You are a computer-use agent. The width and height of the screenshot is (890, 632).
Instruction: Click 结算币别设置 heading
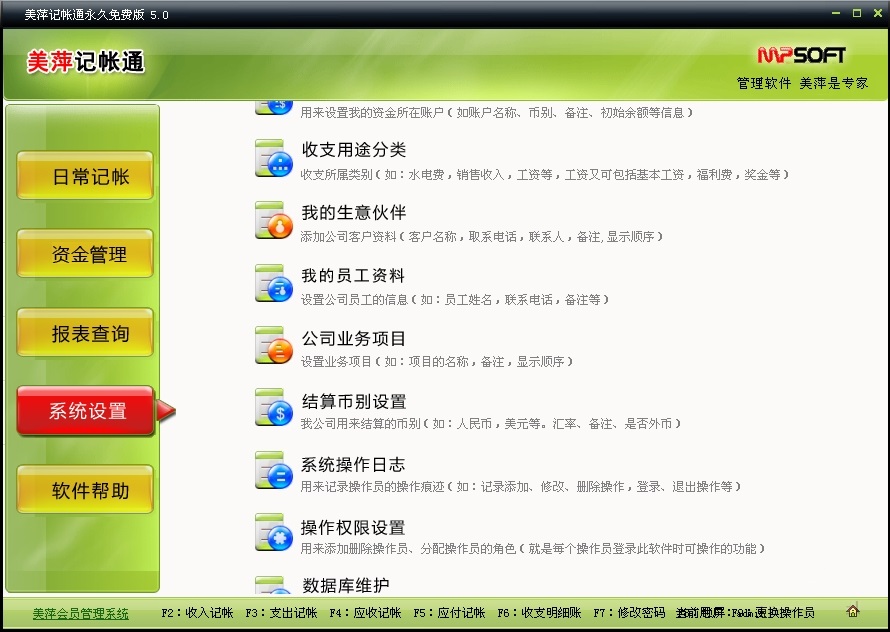[354, 402]
